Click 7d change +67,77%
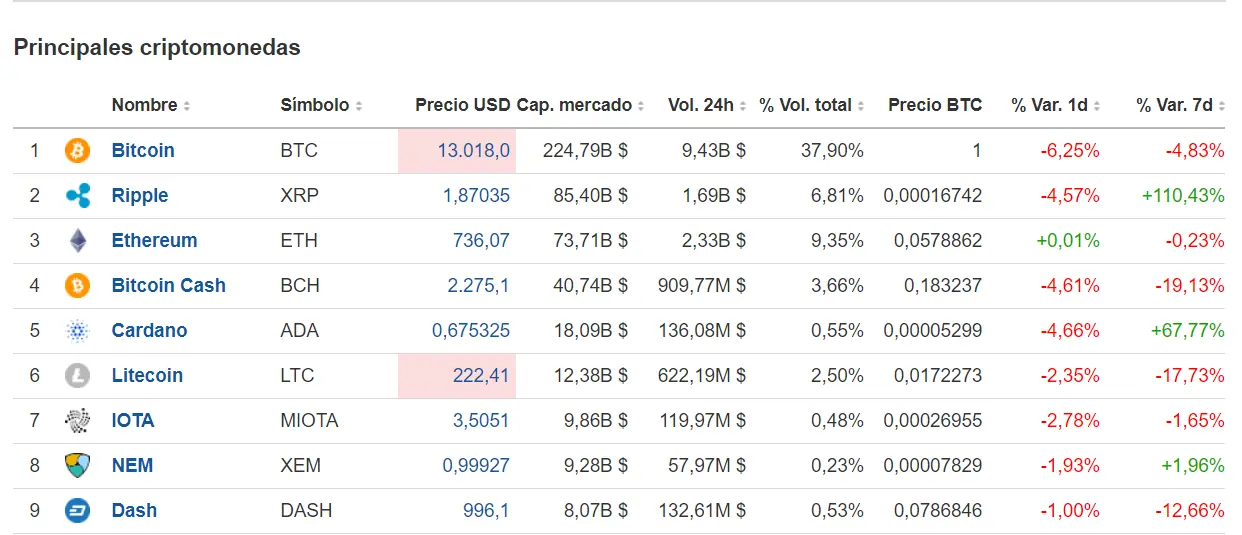Screen dimensions: 1242x535 1188,331
